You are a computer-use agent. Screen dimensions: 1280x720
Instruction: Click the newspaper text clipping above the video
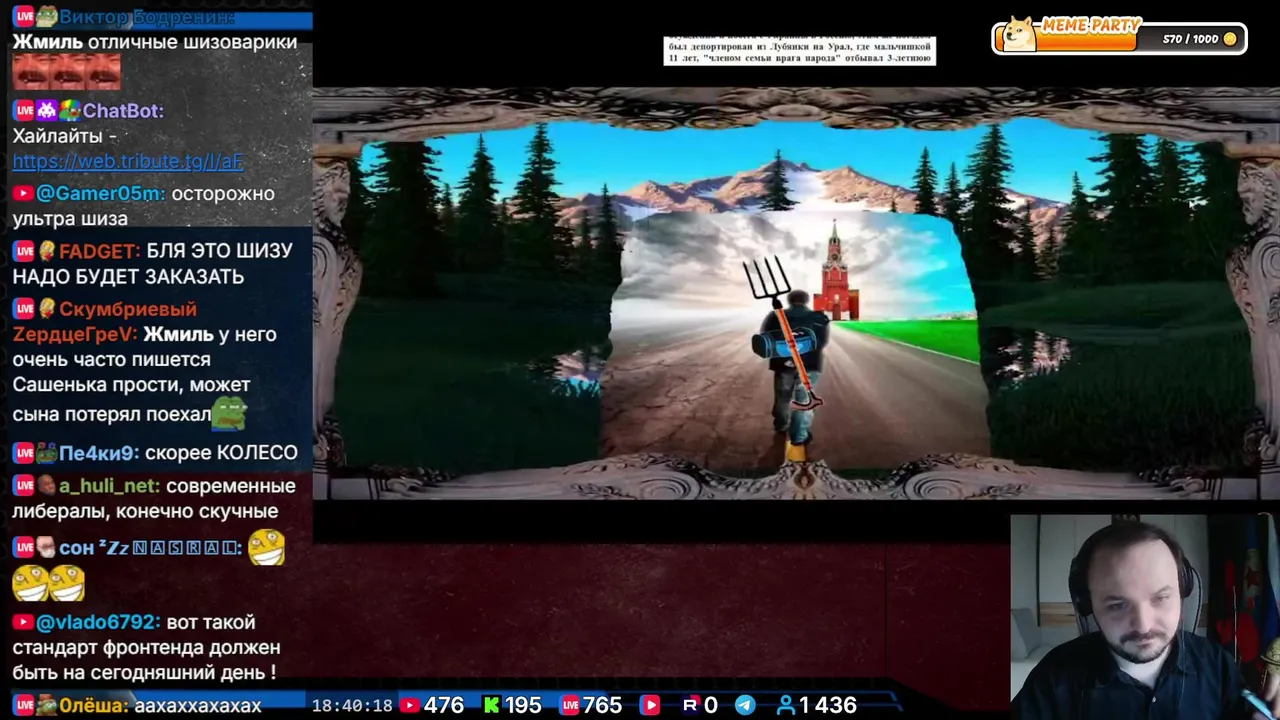799,50
